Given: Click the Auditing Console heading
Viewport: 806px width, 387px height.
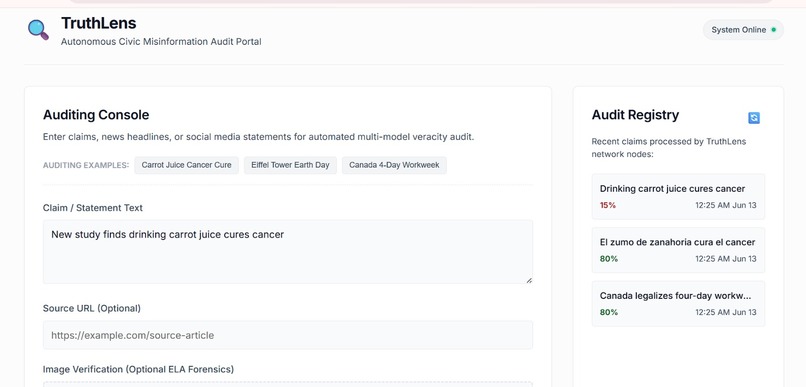Looking at the screenshot, I should click(96, 115).
